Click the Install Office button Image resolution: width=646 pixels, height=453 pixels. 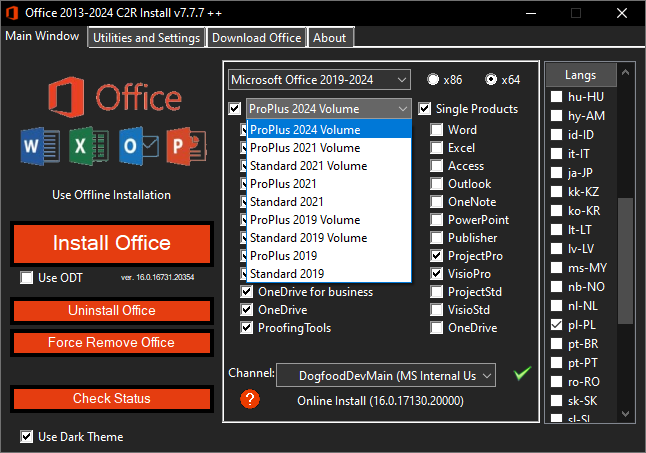112,243
